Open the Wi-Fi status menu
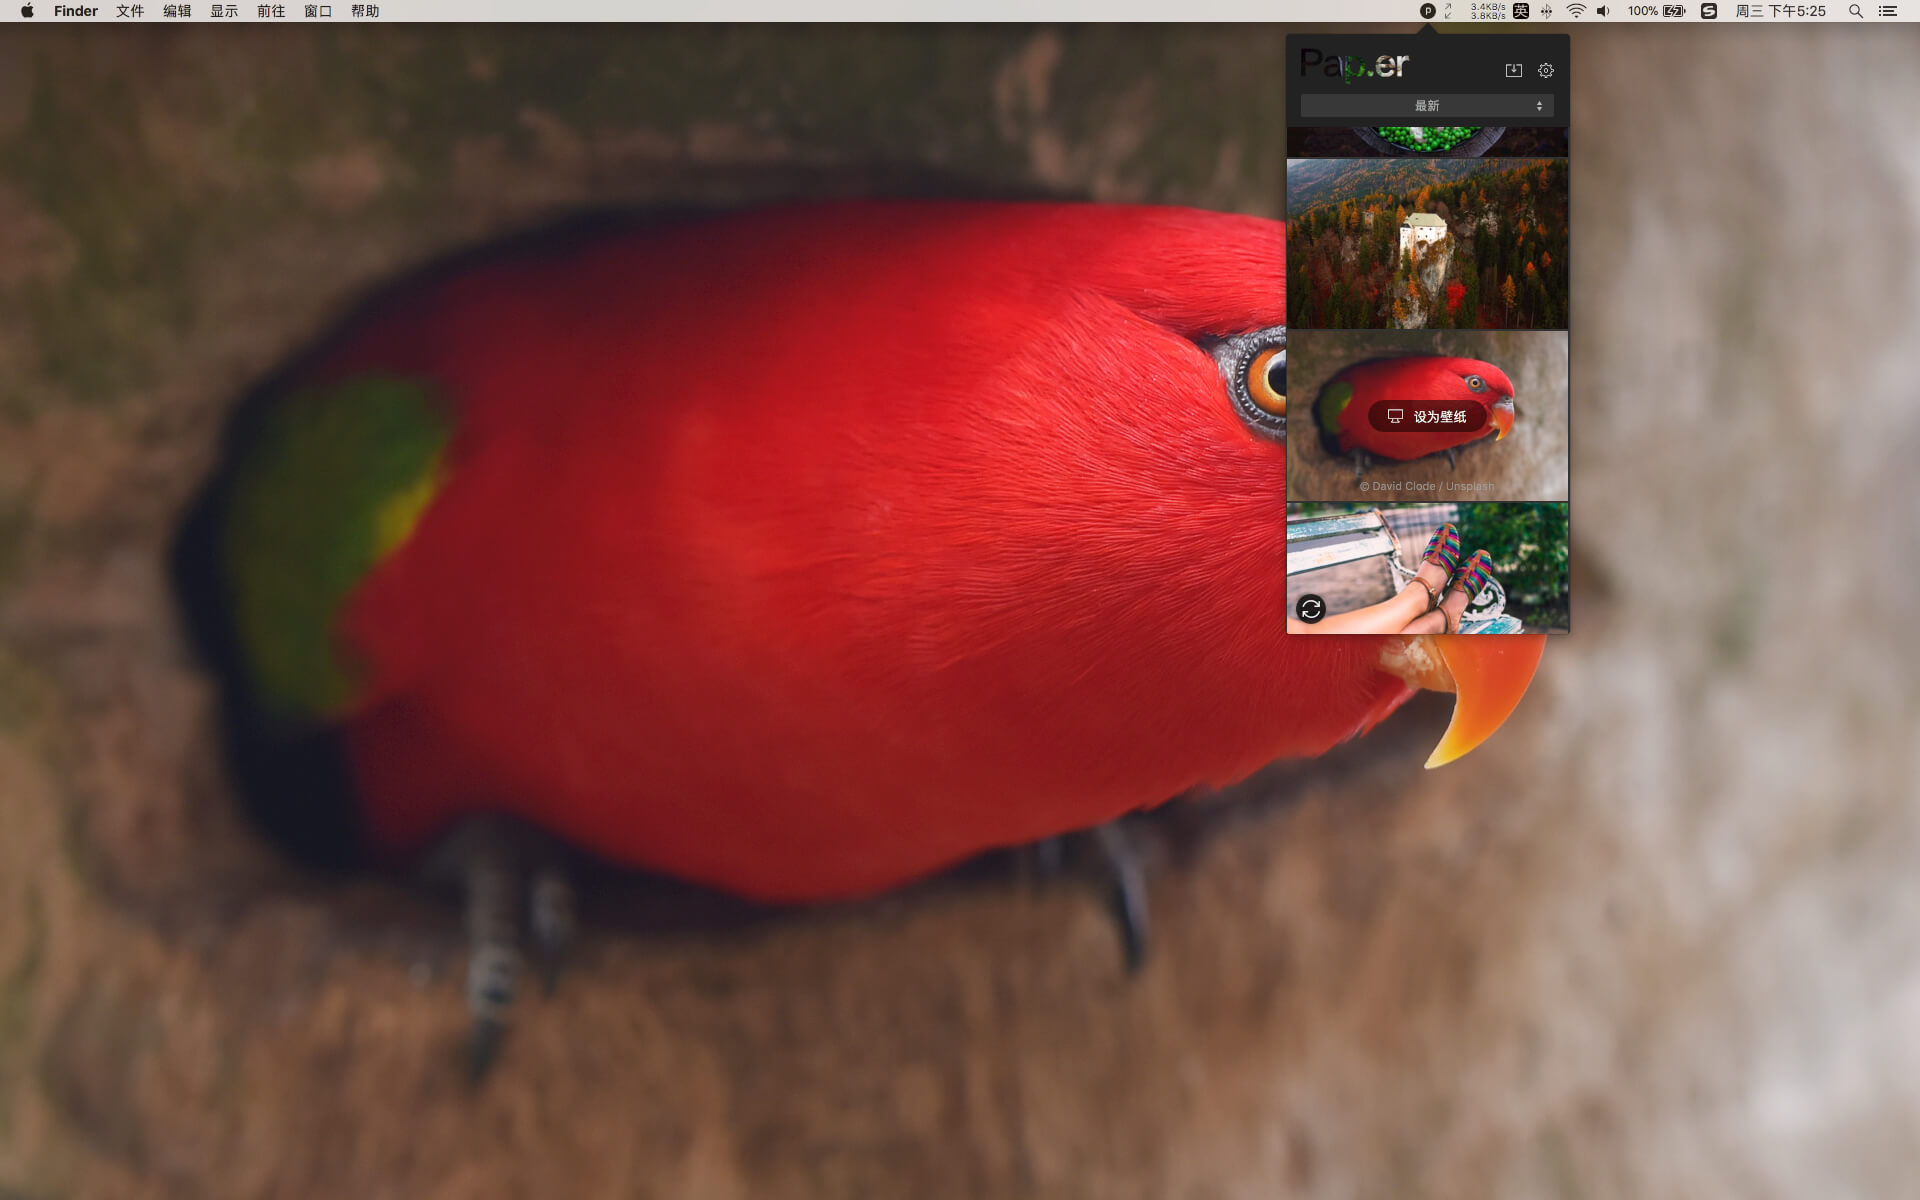The image size is (1920, 1200). pyautogui.click(x=1576, y=11)
